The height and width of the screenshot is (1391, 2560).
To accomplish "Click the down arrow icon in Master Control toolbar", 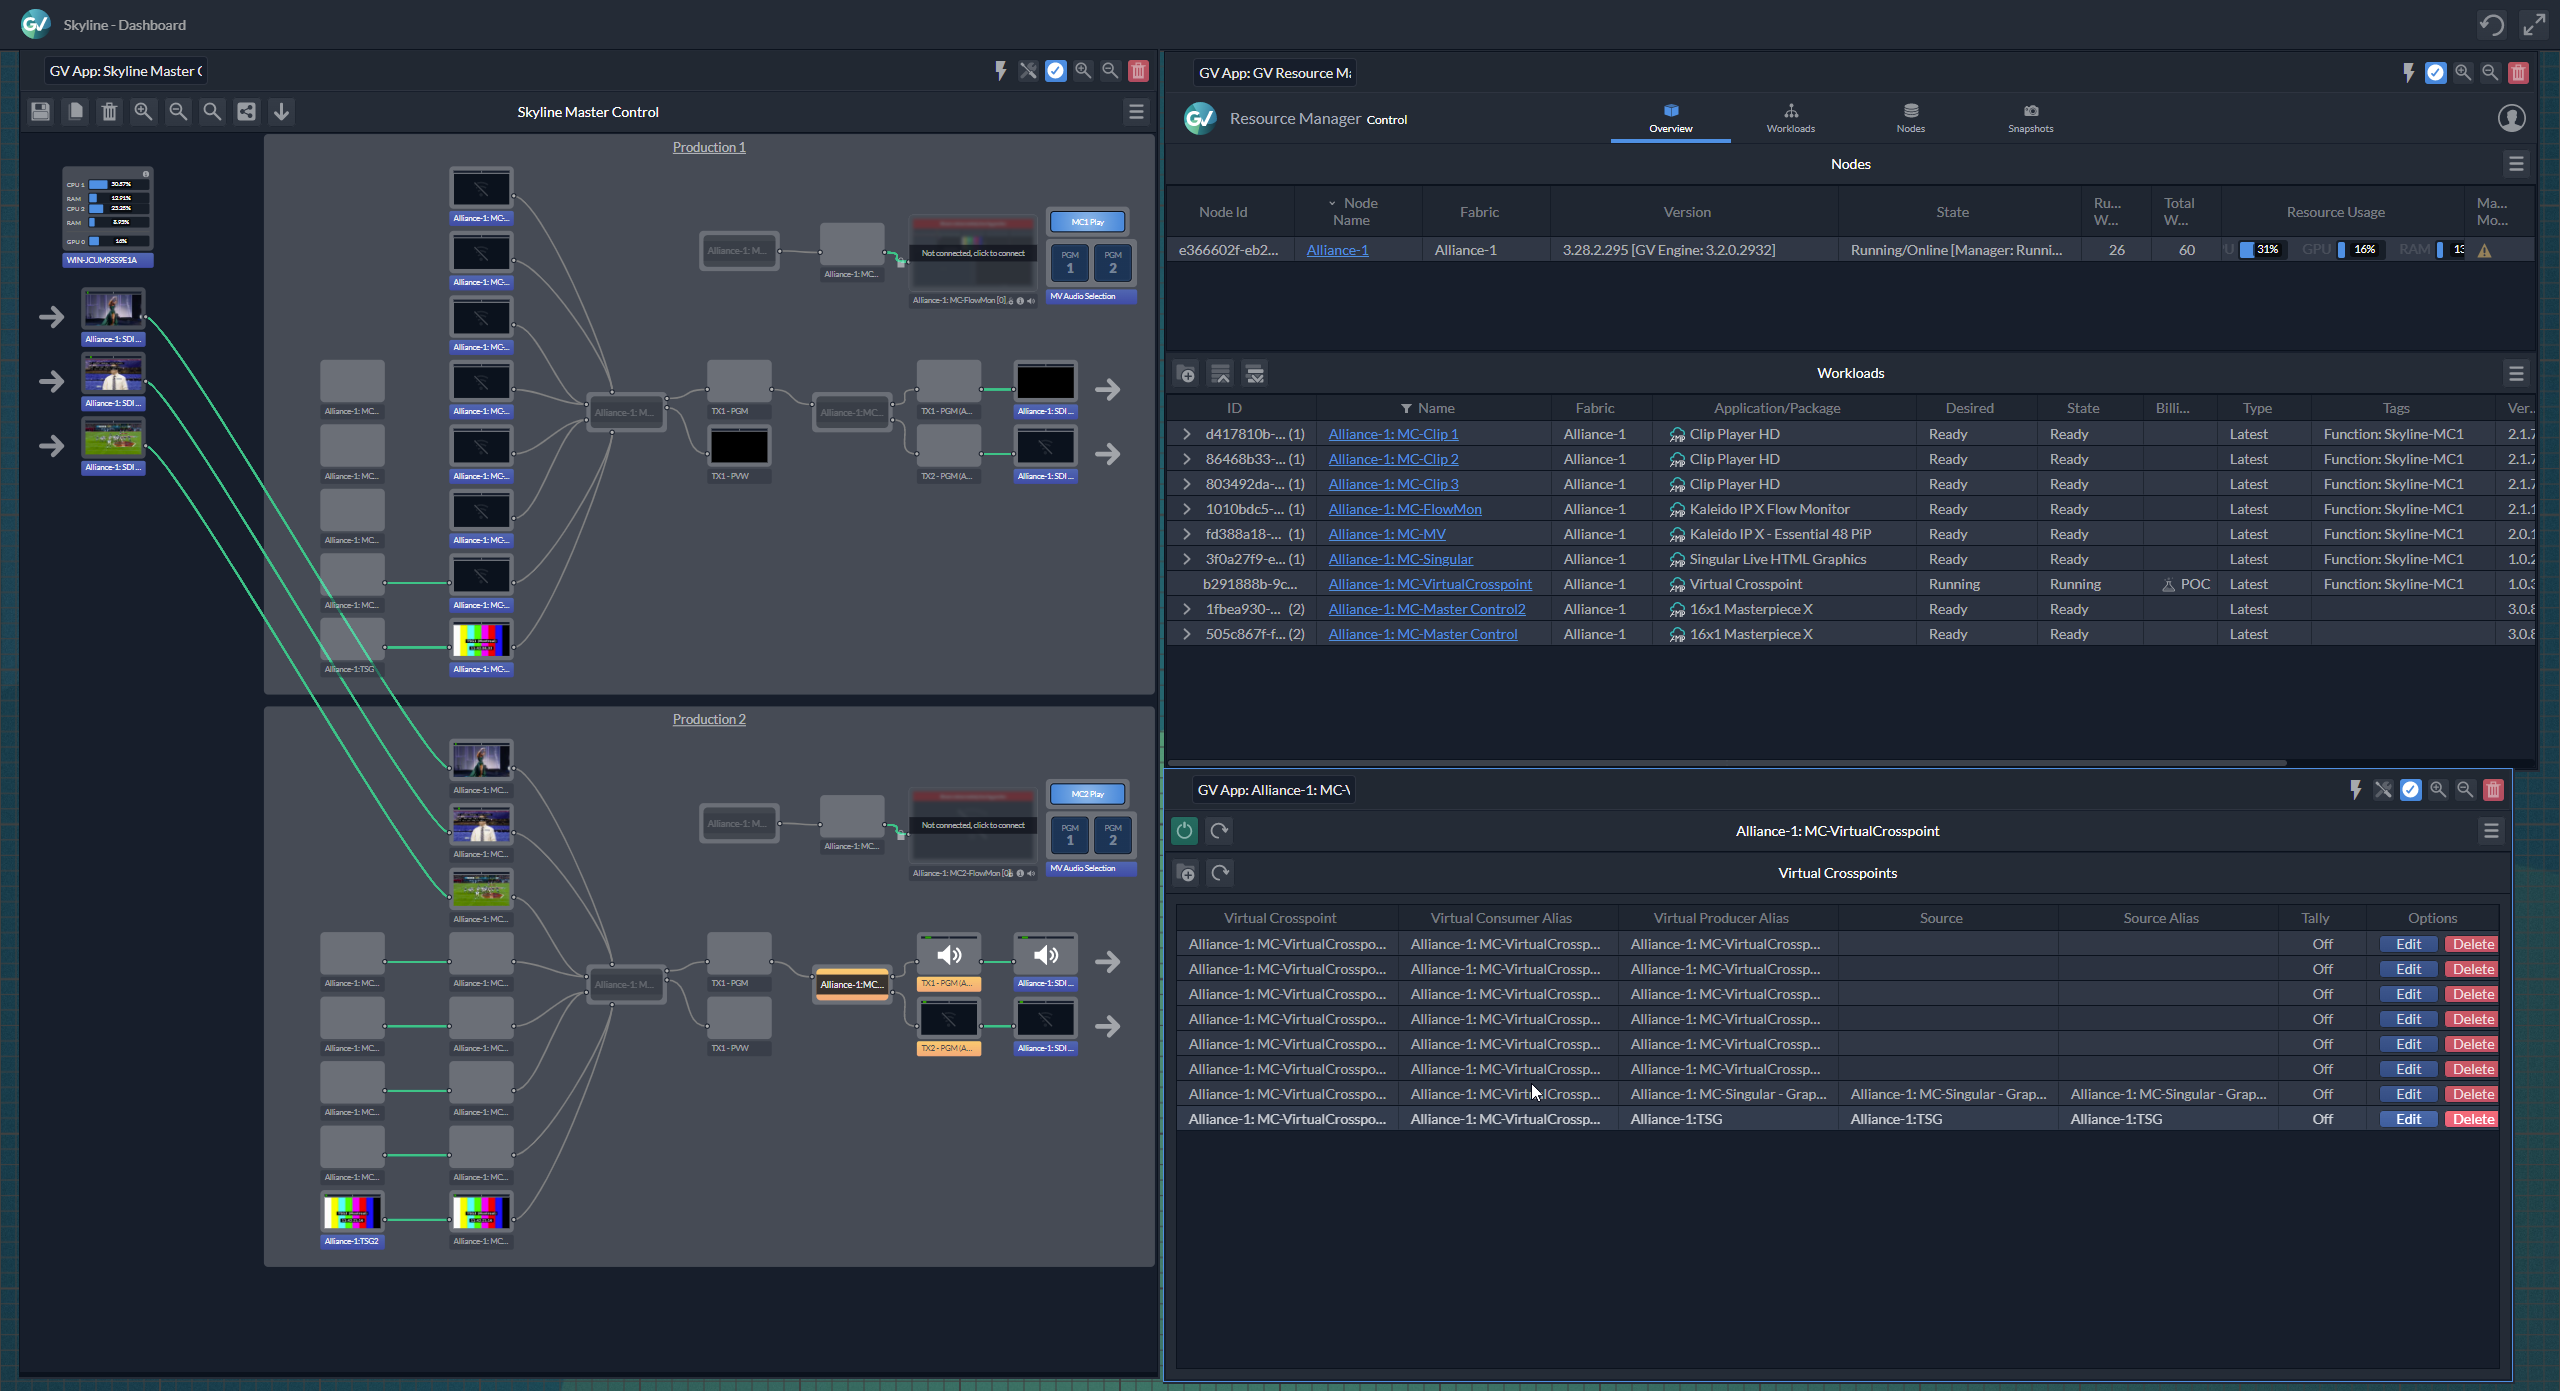I will [x=281, y=111].
